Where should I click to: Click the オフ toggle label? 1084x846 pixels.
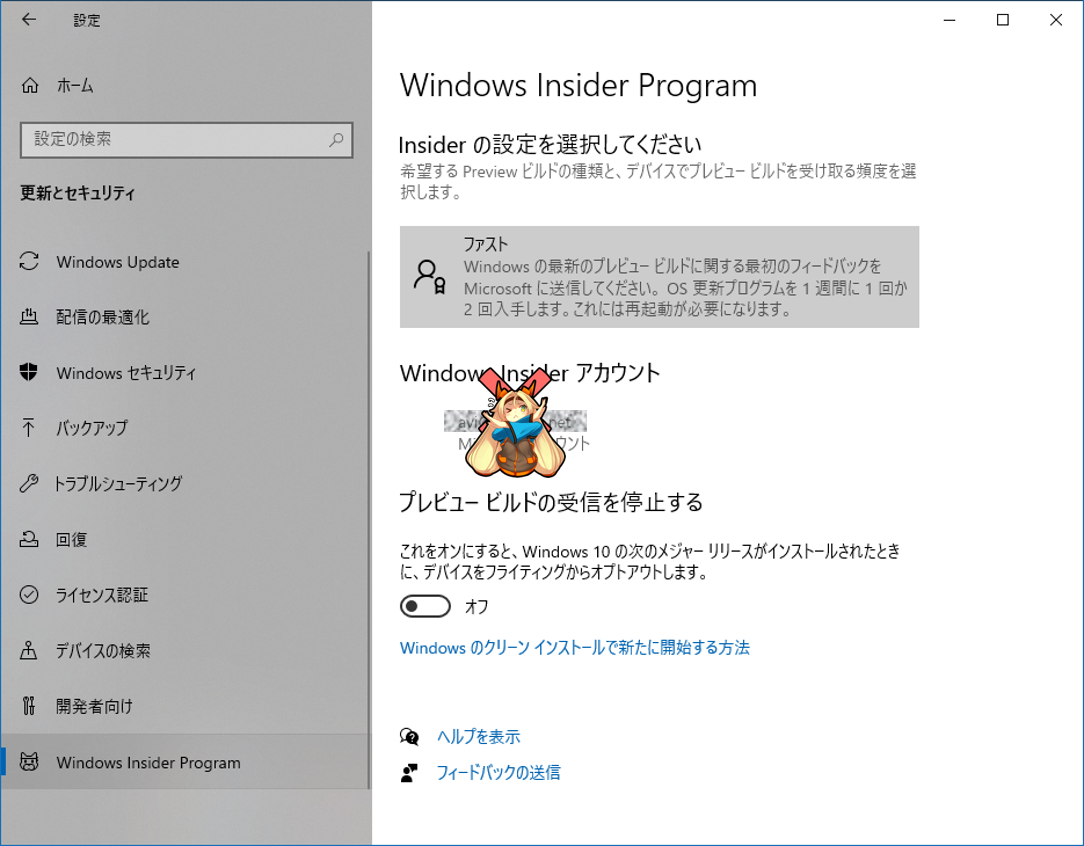[x=476, y=607]
